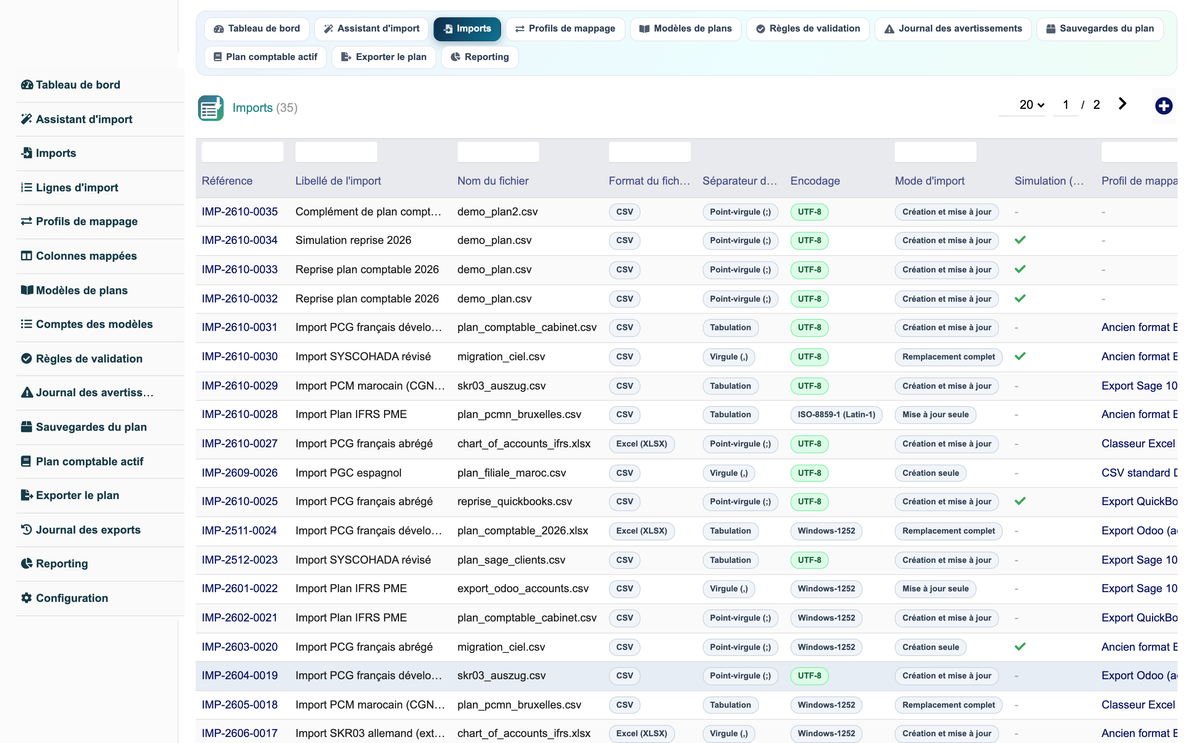
Task: Click the Règles de validation check icon in sidebar
Action: (x=27, y=358)
